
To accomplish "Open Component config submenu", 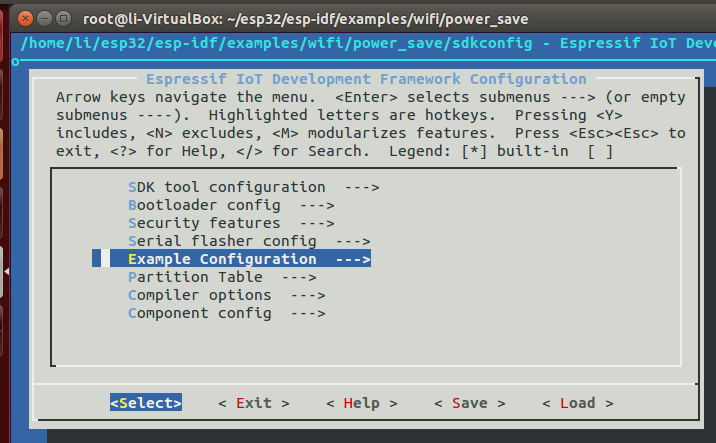I will (x=227, y=313).
